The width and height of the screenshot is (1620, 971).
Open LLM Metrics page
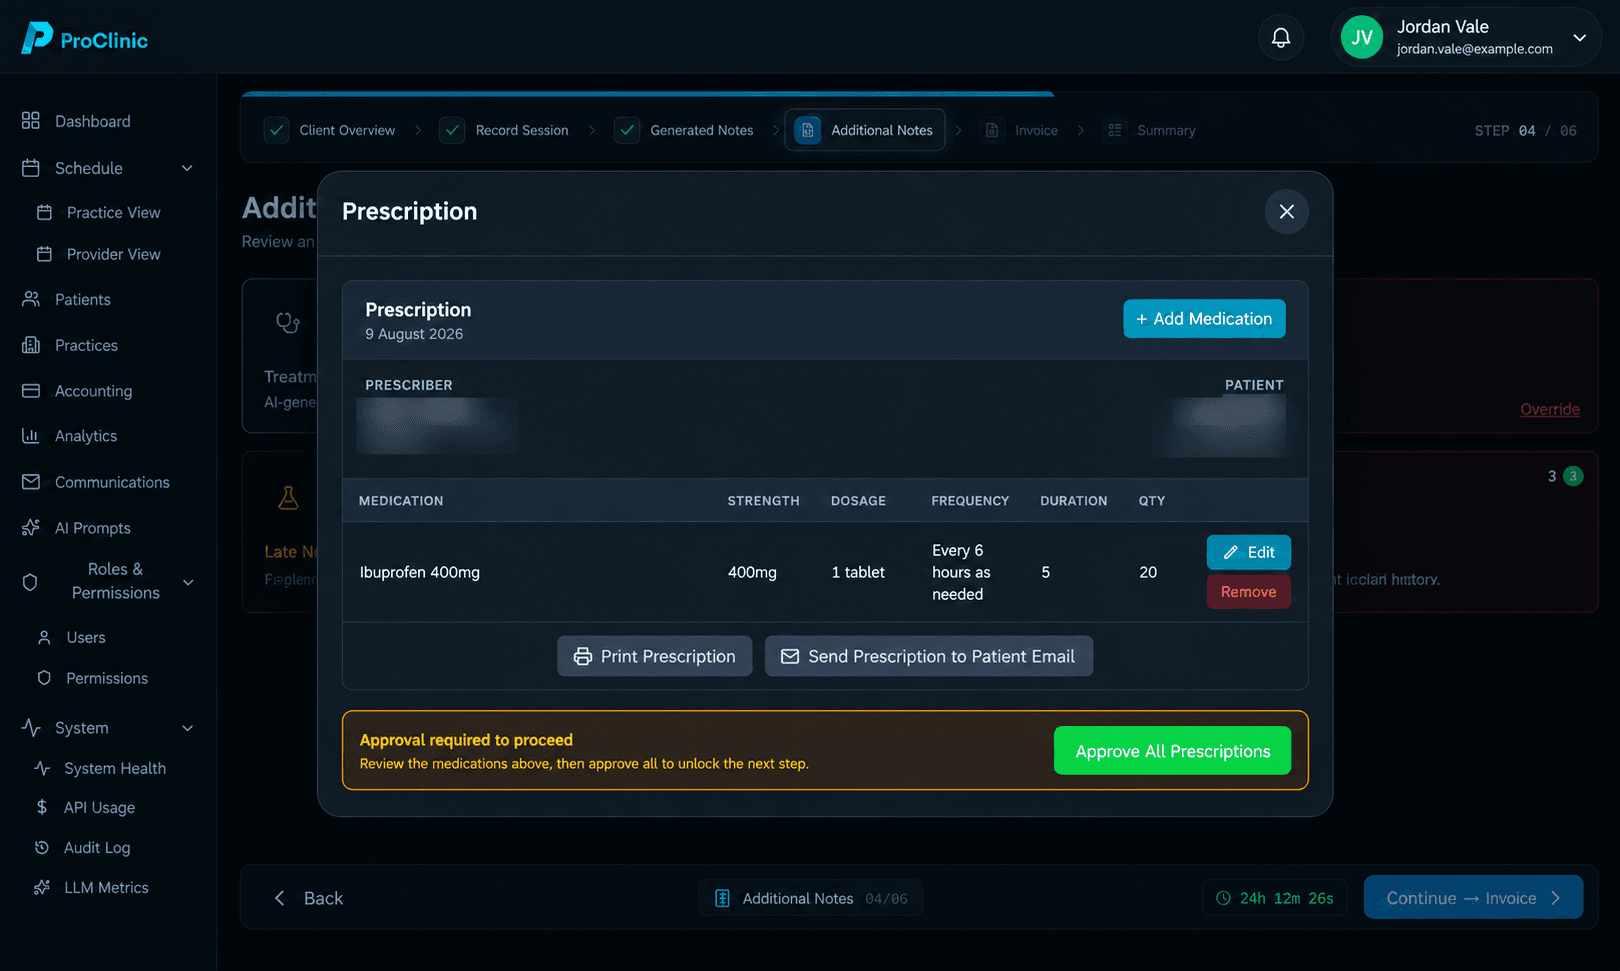click(x=106, y=887)
